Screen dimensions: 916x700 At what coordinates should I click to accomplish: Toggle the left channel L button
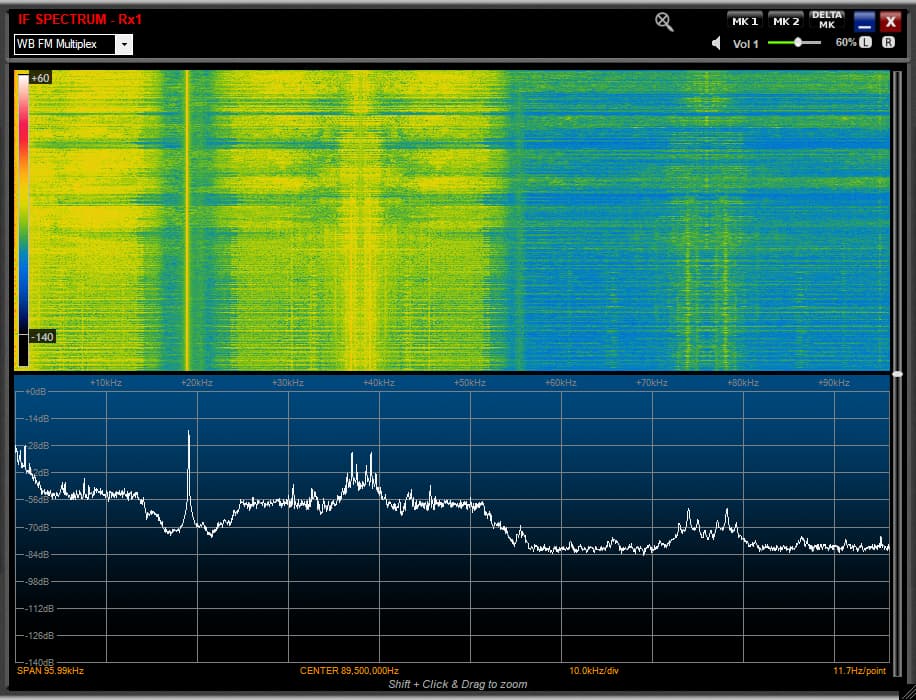(x=865, y=43)
